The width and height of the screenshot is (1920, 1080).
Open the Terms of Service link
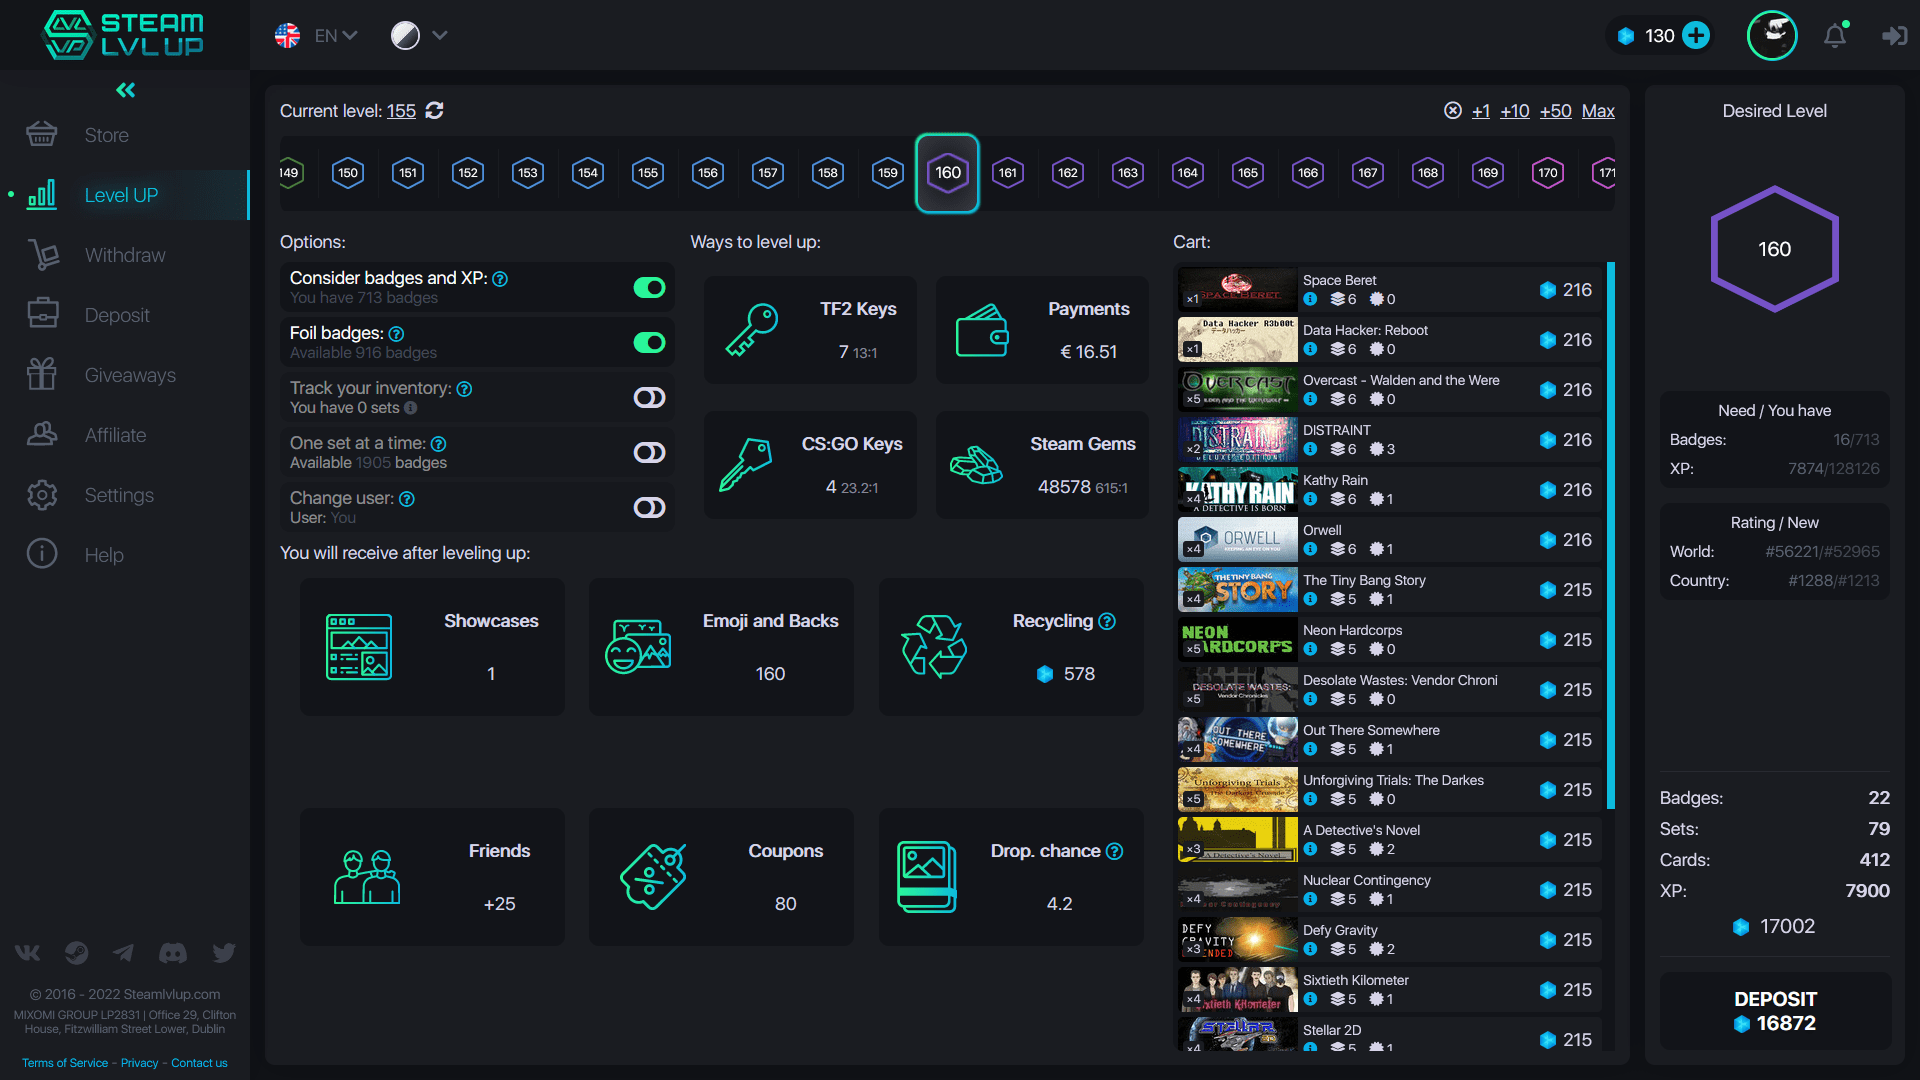(x=64, y=1063)
